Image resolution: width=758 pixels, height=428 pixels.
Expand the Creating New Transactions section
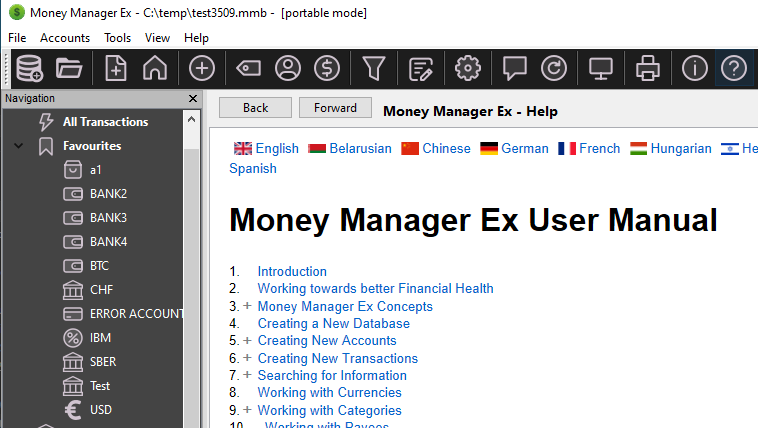pos(248,358)
